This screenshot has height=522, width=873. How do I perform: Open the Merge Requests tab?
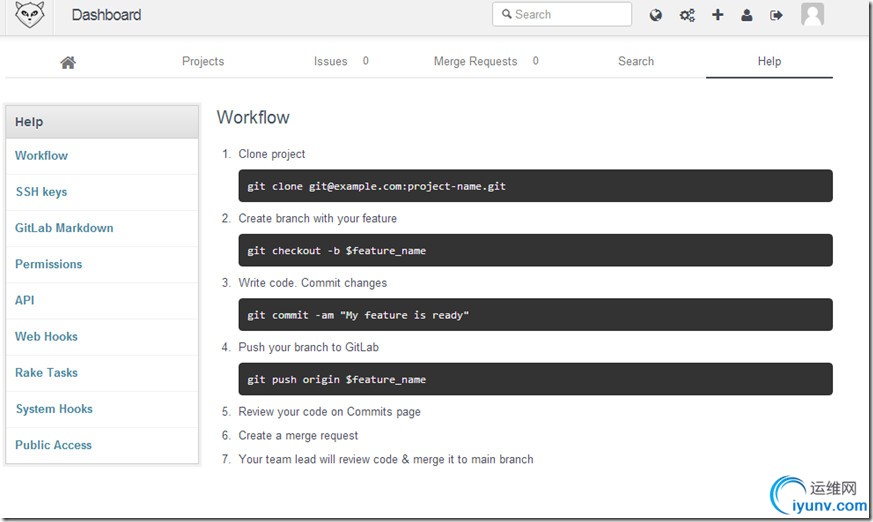pyautogui.click(x=476, y=61)
